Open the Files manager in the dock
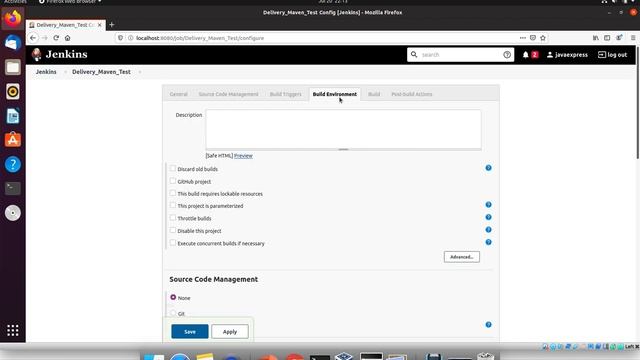The image size is (640, 360). click(x=13, y=67)
